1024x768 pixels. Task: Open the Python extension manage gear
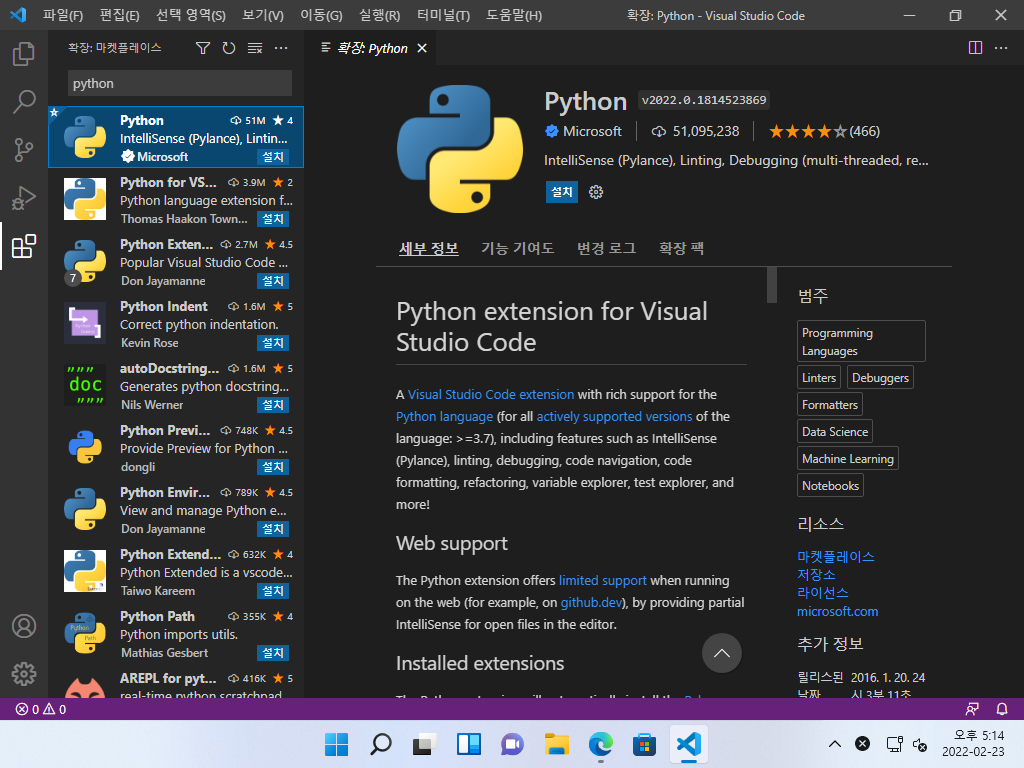[x=596, y=192]
